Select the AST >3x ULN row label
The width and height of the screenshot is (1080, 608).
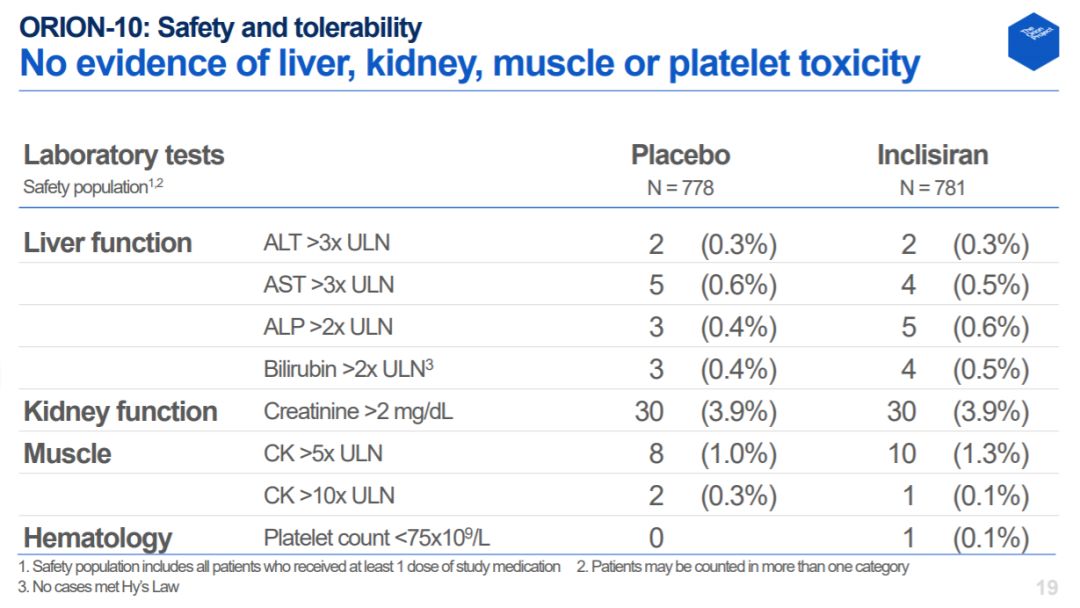coord(329,285)
